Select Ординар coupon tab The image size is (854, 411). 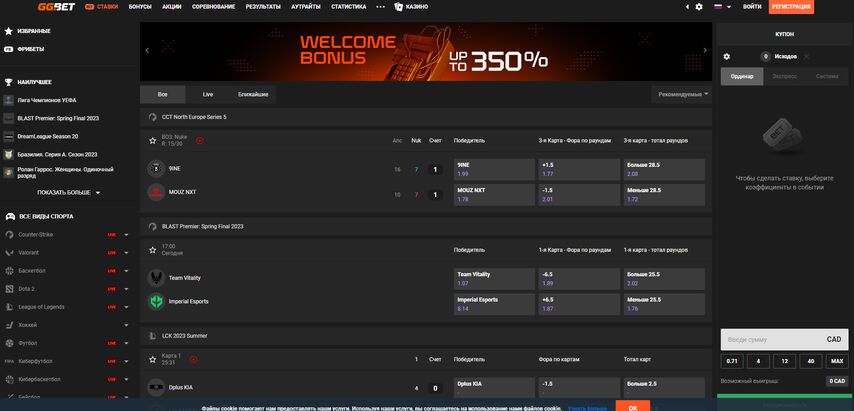click(742, 76)
